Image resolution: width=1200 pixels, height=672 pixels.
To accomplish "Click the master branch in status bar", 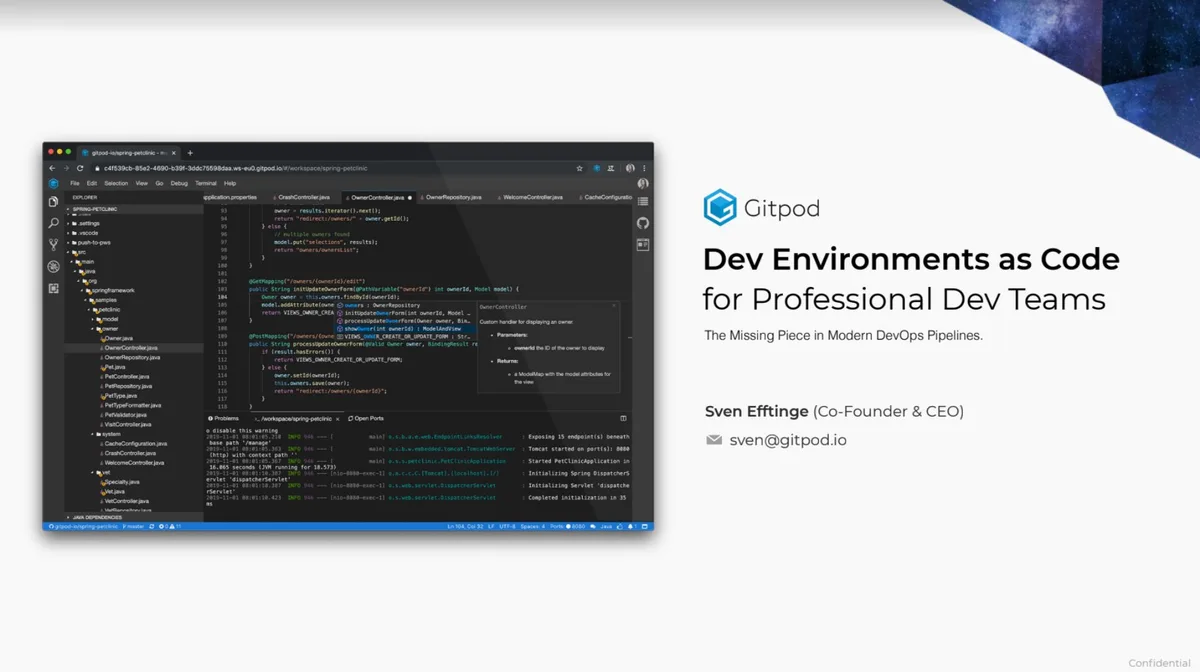I will click(x=133, y=526).
